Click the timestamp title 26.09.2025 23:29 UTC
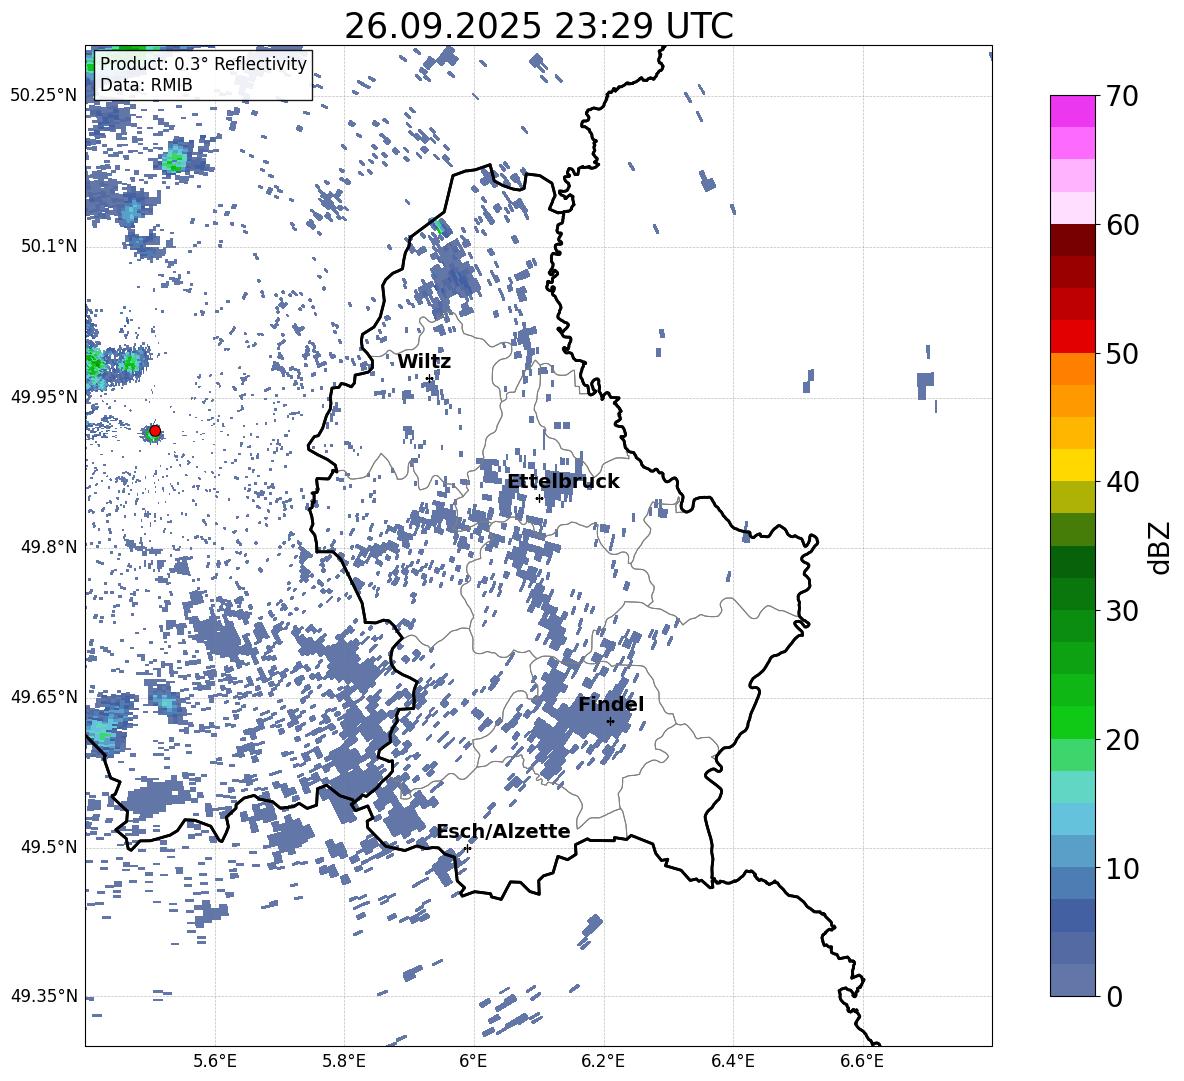The height and width of the screenshot is (1081, 1184). (x=539, y=26)
